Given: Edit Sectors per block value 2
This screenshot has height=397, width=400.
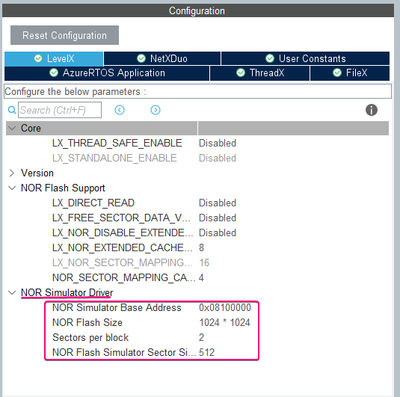Looking at the screenshot, I should 201,337.
